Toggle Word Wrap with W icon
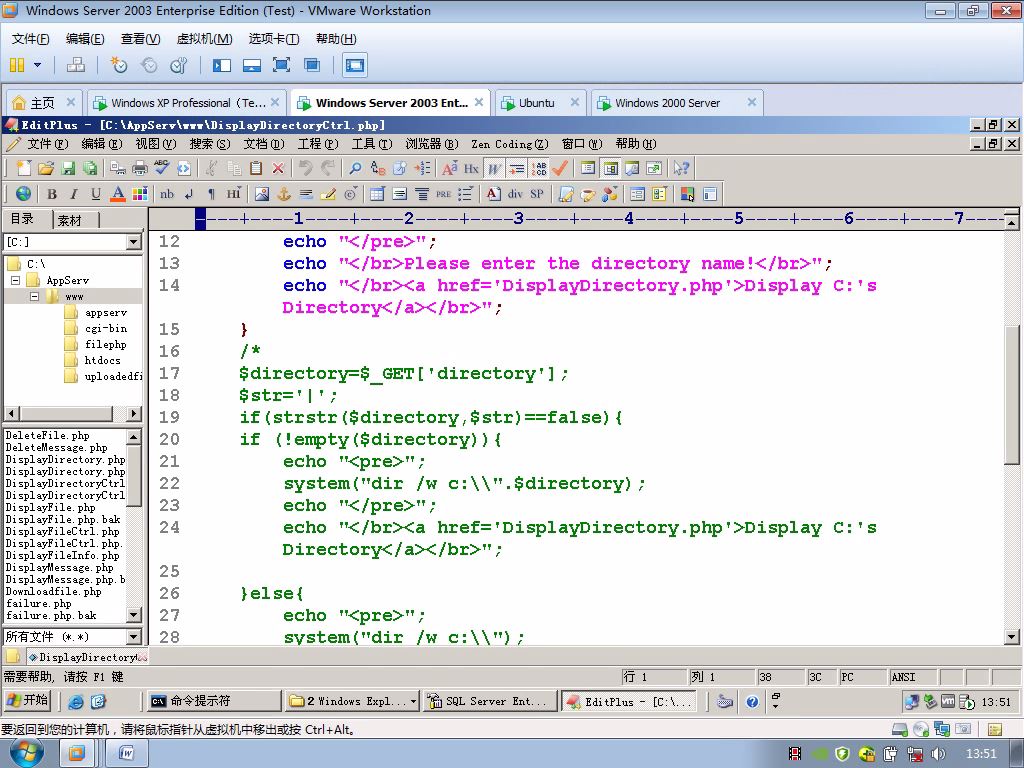The width and height of the screenshot is (1024, 768). (494, 168)
